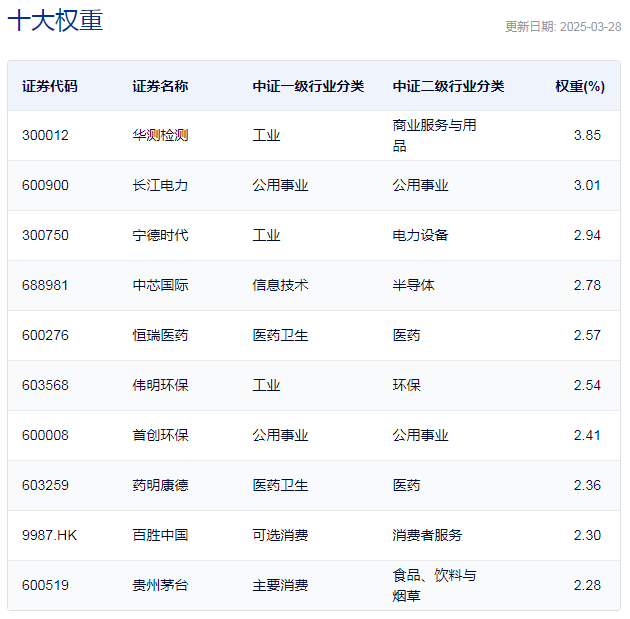Click 医药卫生 in the 药明康德 row
This screenshot has height=619, width=630.
pyautogui.click(x=280, y=485)
